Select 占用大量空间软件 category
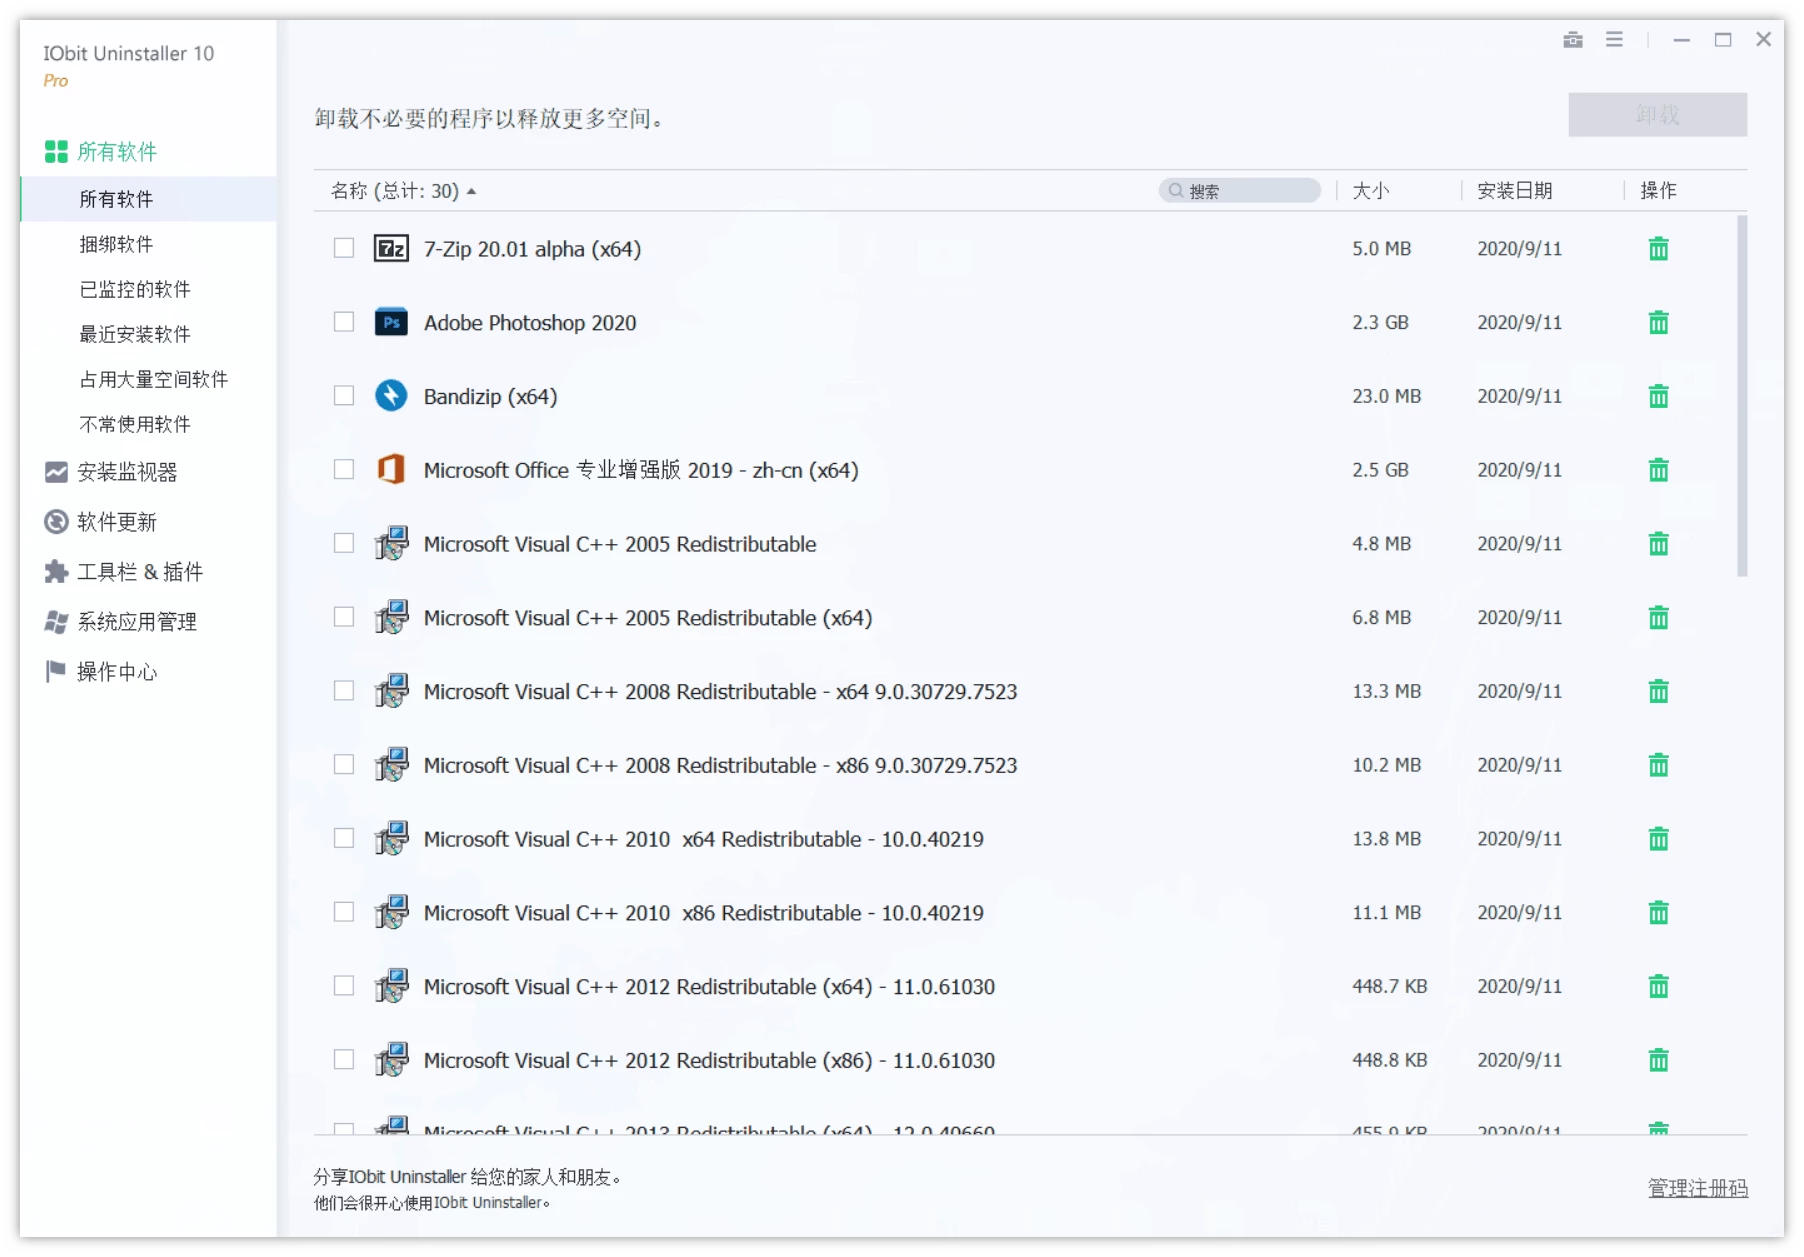1804x1257 pixels. [x=152, y=379]
